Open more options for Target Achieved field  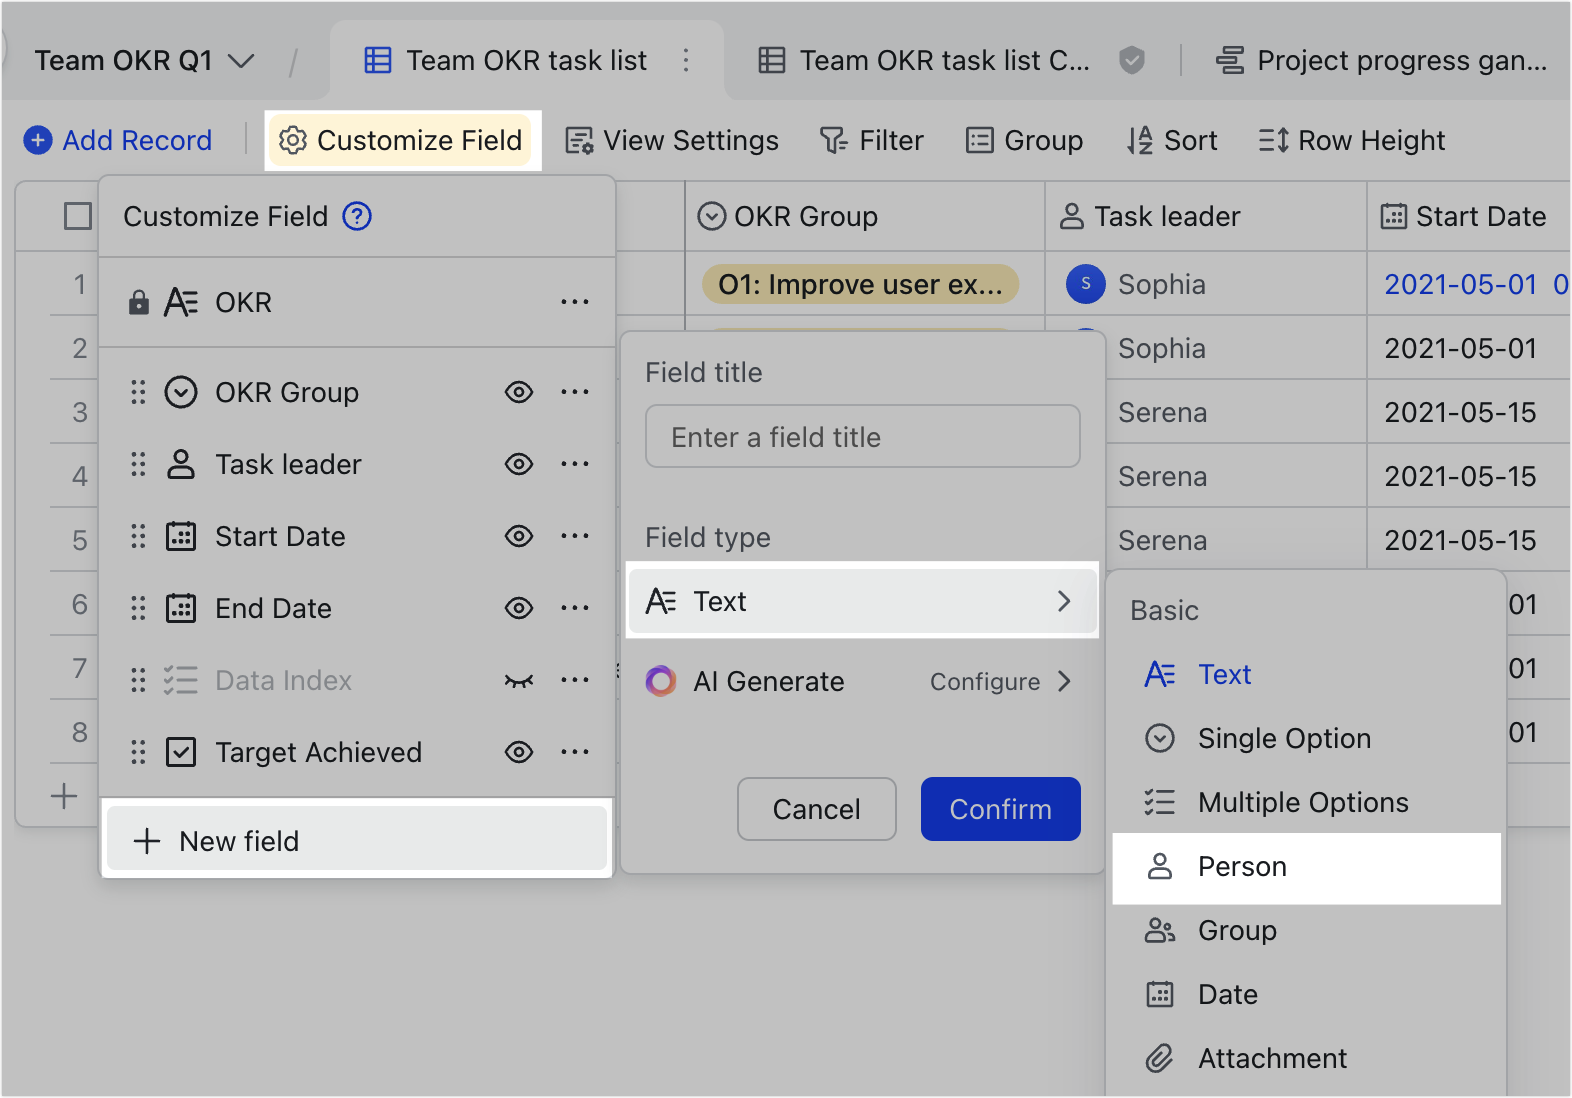pos(574,752)
